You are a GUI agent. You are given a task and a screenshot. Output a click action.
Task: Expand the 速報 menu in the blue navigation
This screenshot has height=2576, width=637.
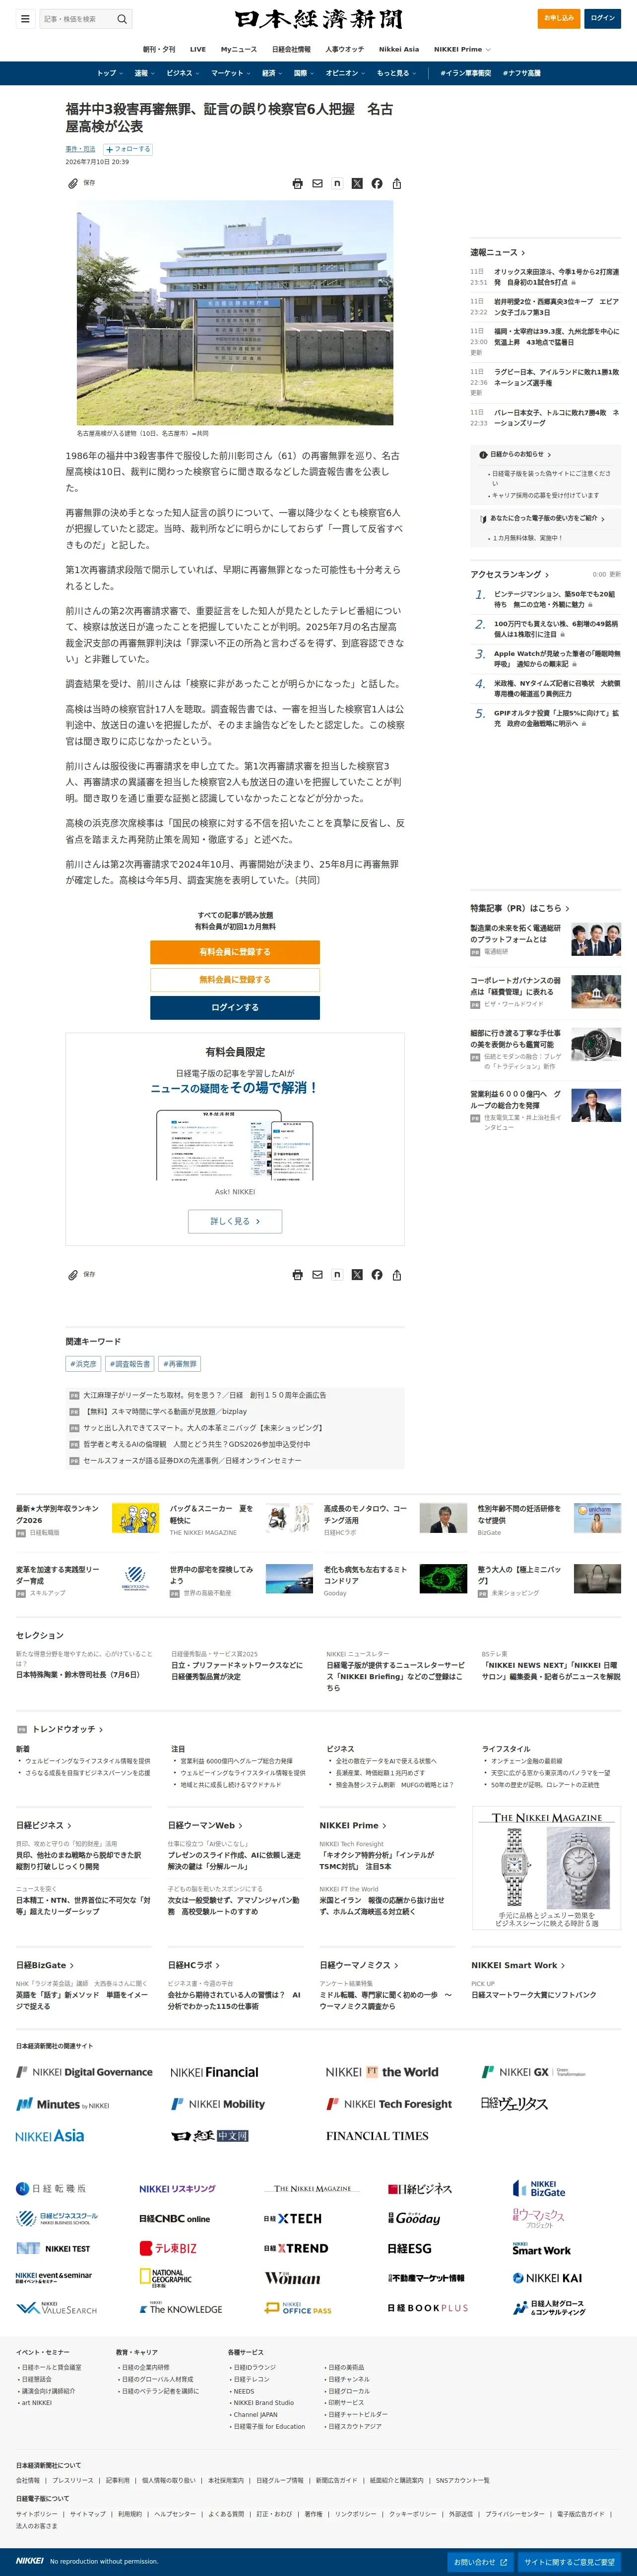tap(145, 73)
